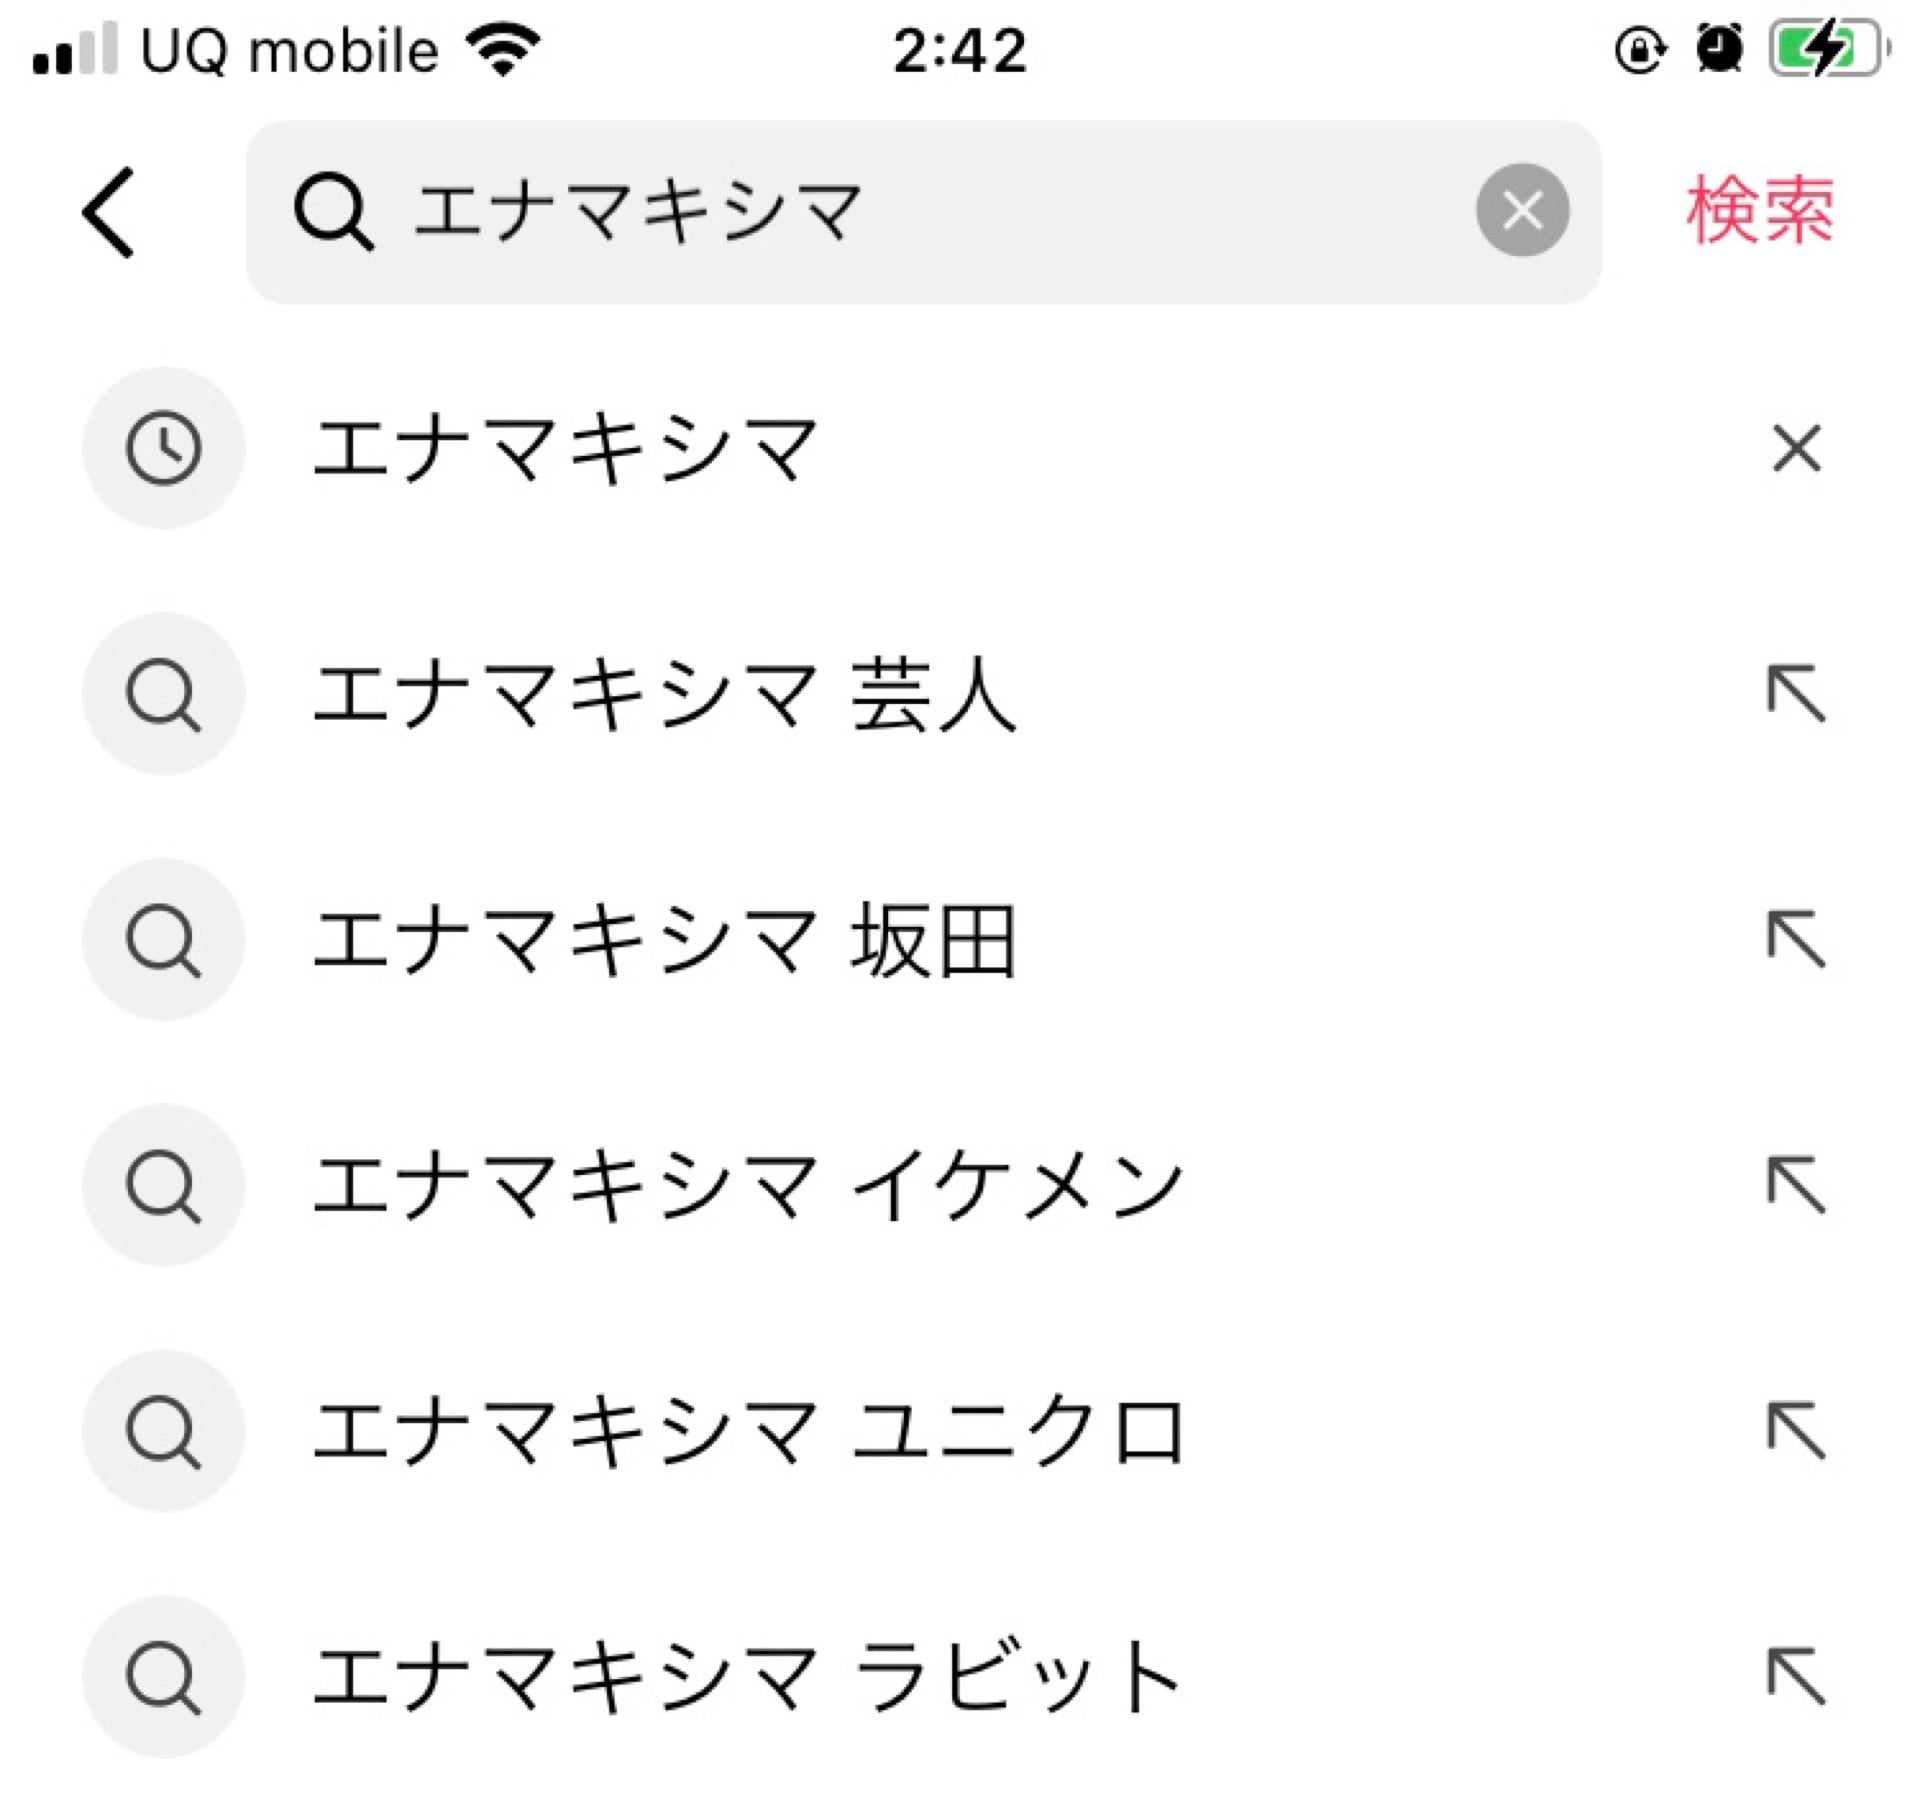The image size is (1920, 1803).
Task: Click the magnifier icon beside エナマキシマ イケメン
Action: tap(163, 1183)
